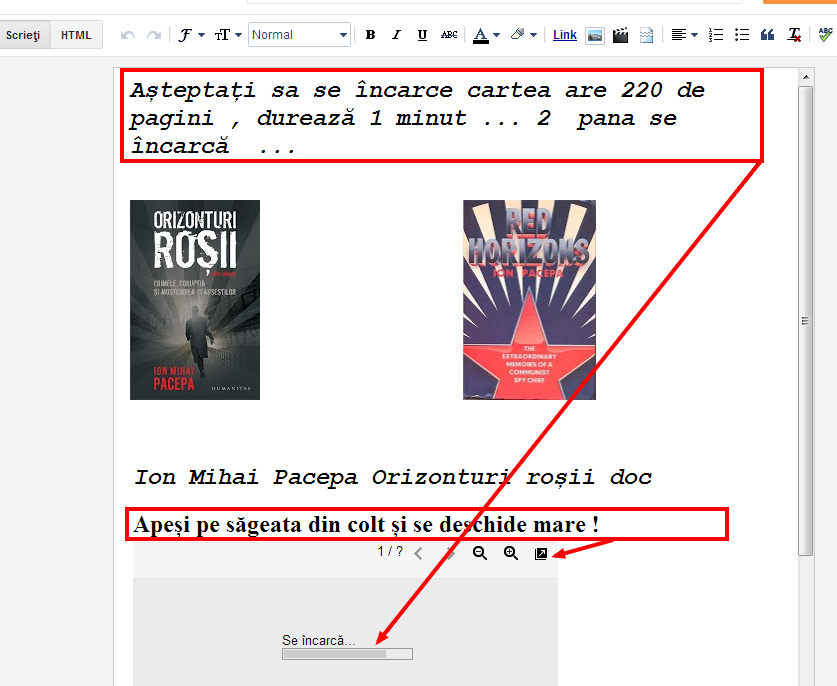Insert a video with clapperboard icon

(x=620, y=36)
